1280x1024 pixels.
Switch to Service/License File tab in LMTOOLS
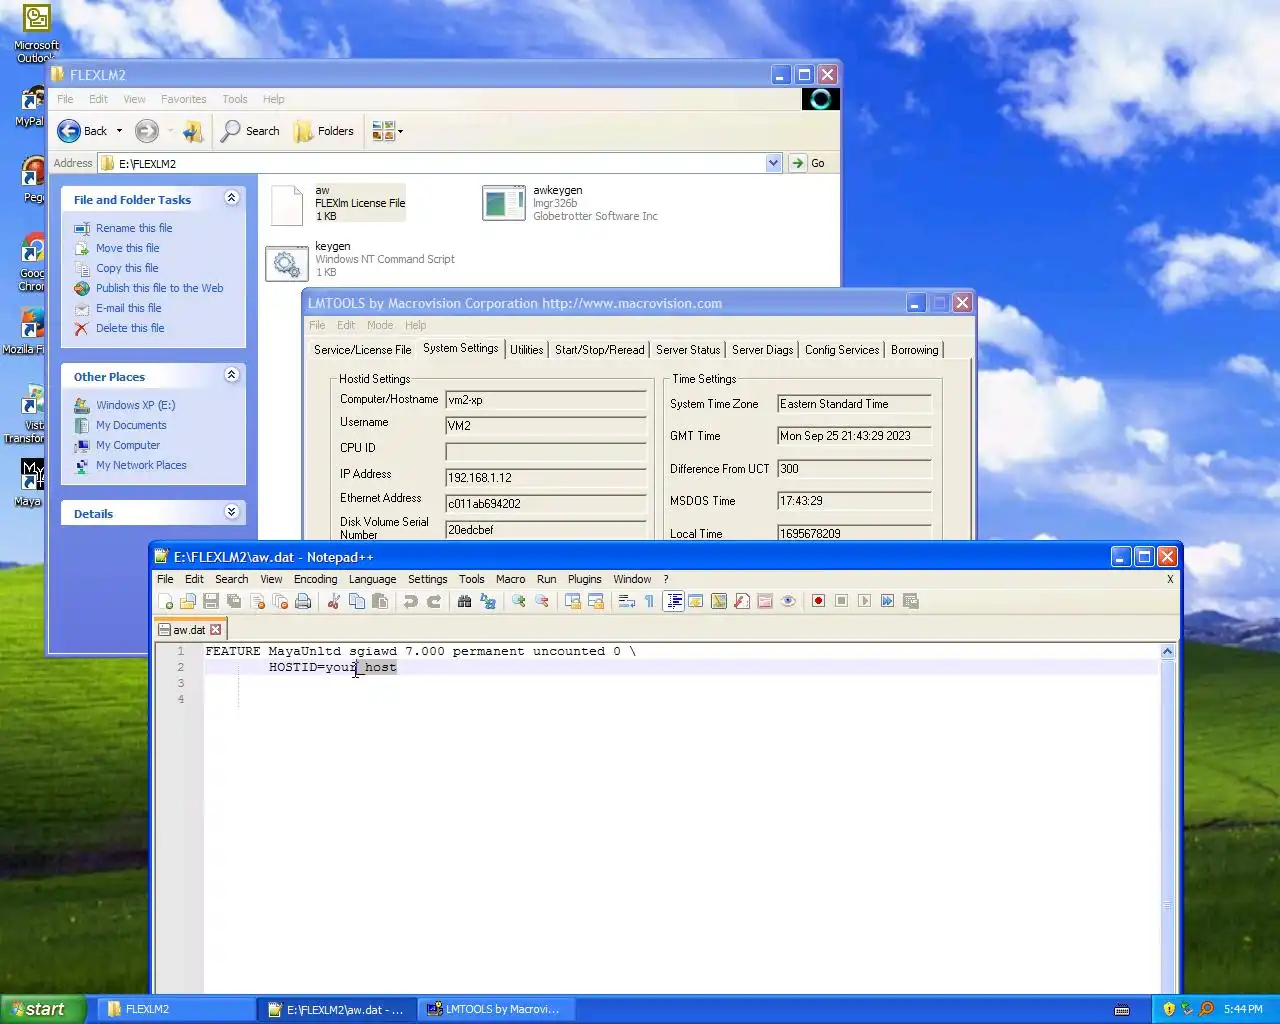pyautogui.click(x=362, y=350)
